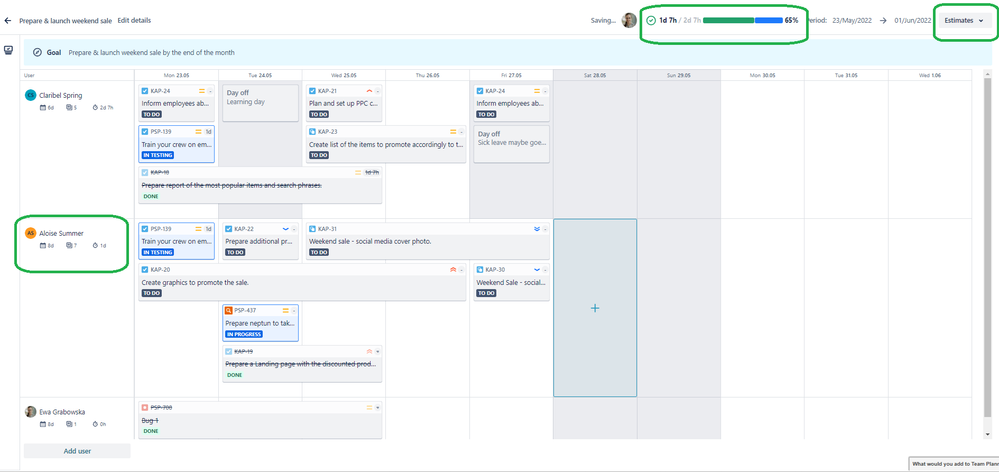This screenshot has height=472, width=999.
Task: Add a task with the plus in Sat 28.05
Action: click(x=595, y=308)
